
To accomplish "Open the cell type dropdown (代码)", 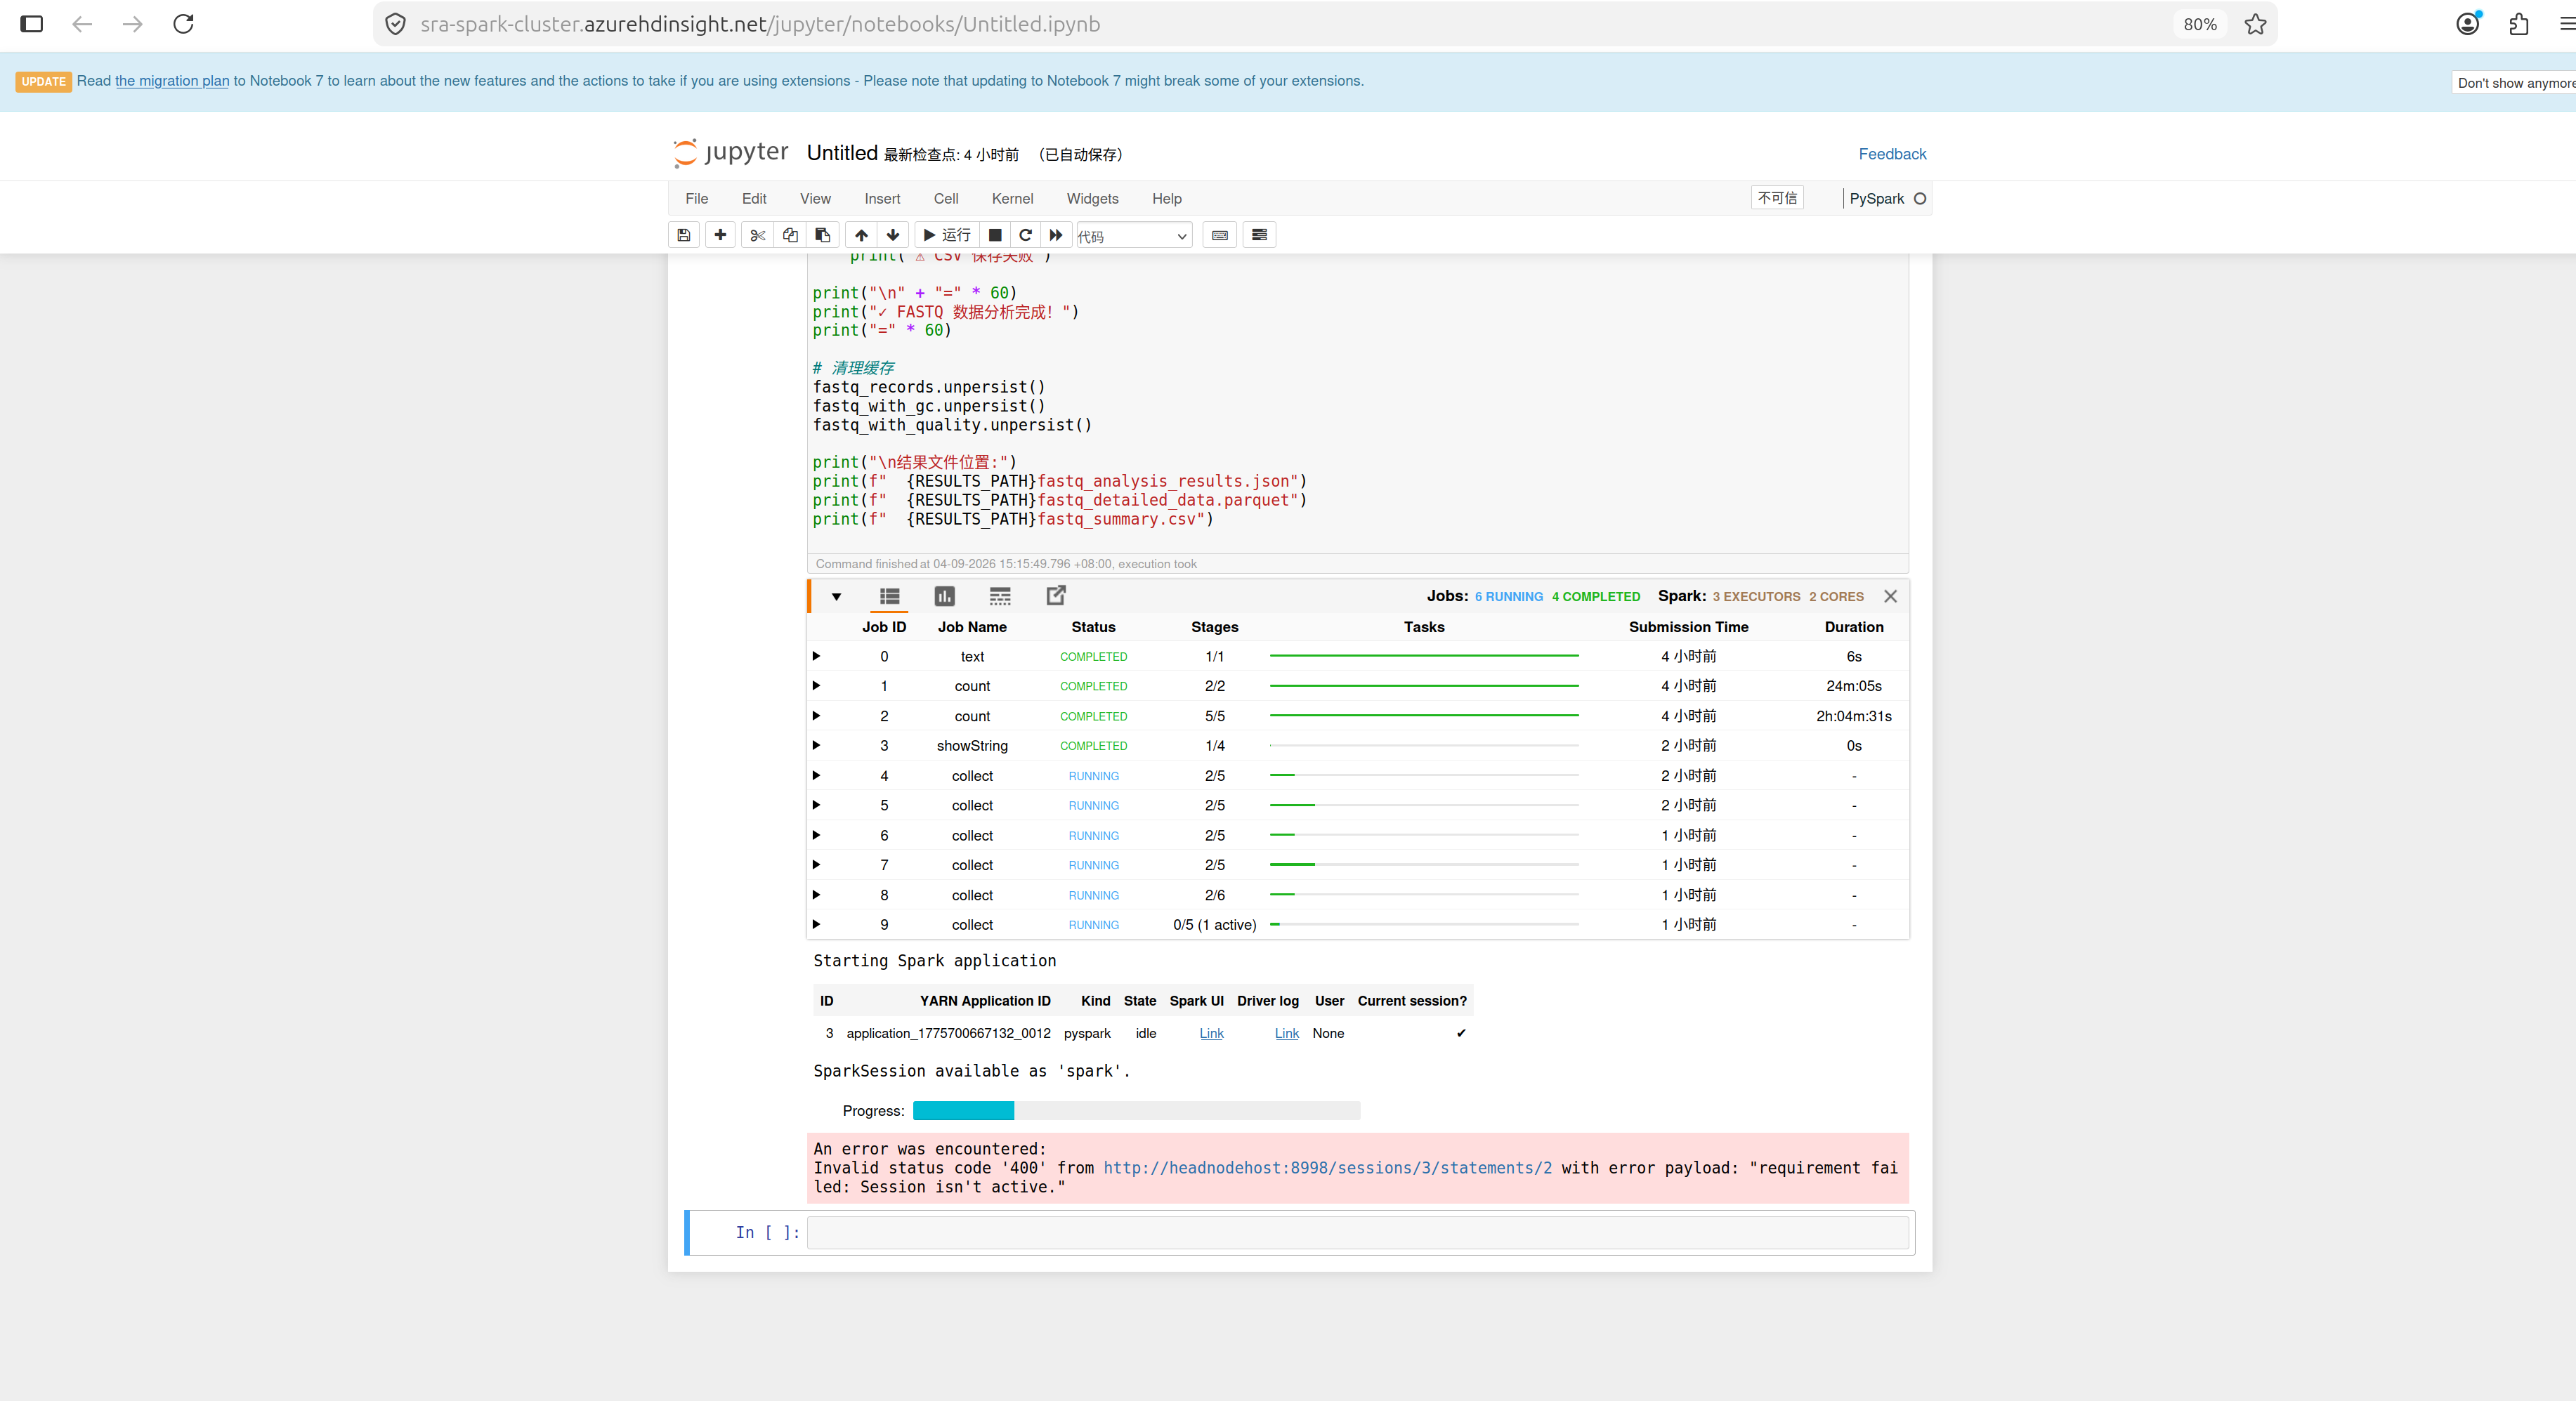I will pos(1134,236).
